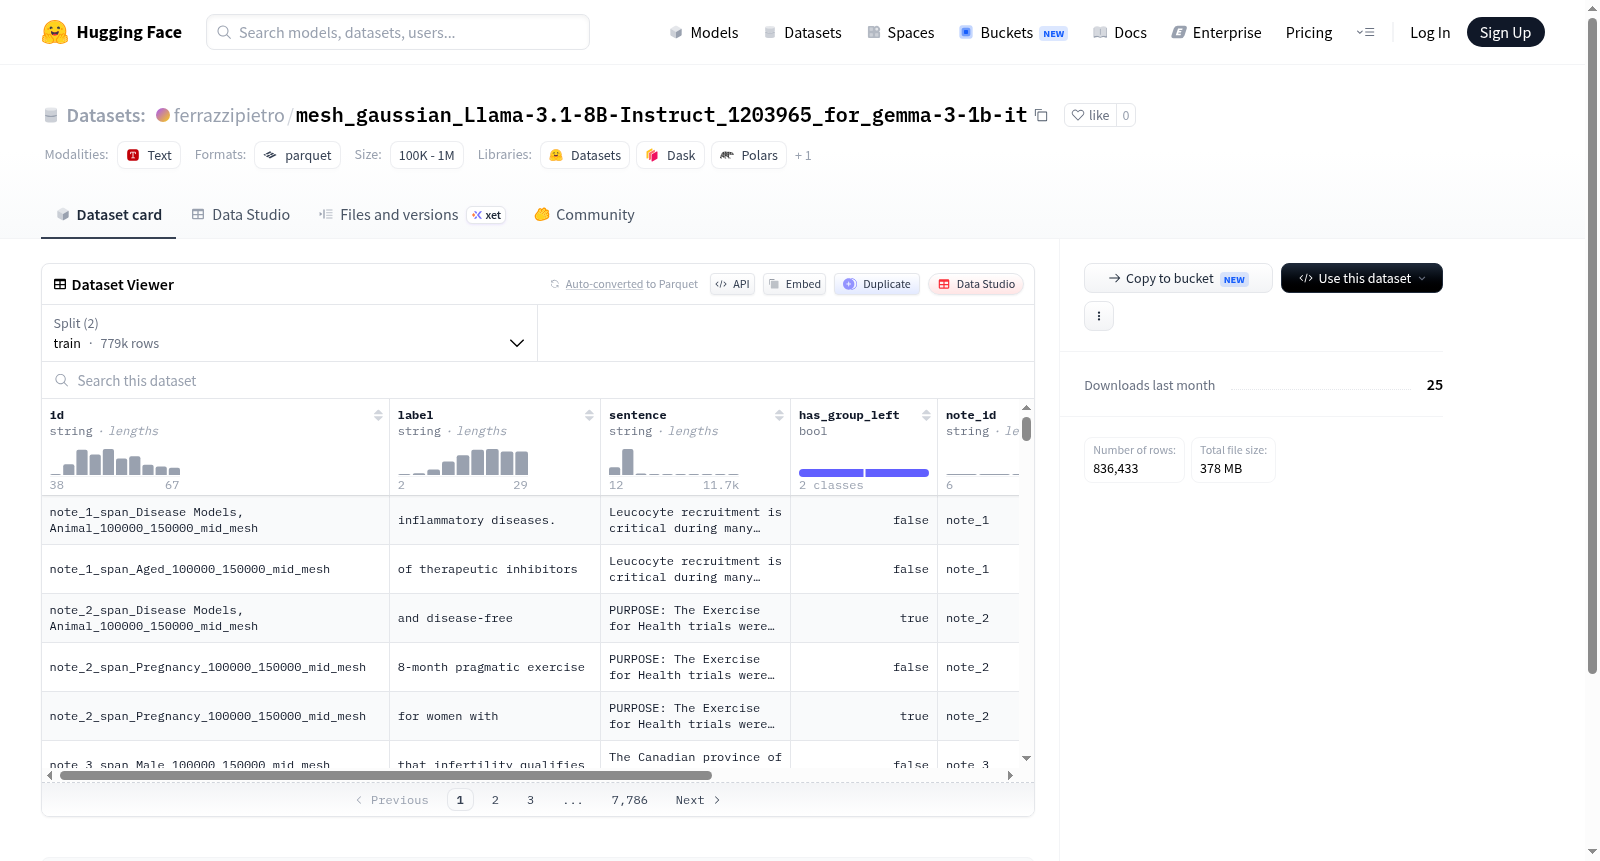Select the Datasets library tag

[x=585, y=155]
